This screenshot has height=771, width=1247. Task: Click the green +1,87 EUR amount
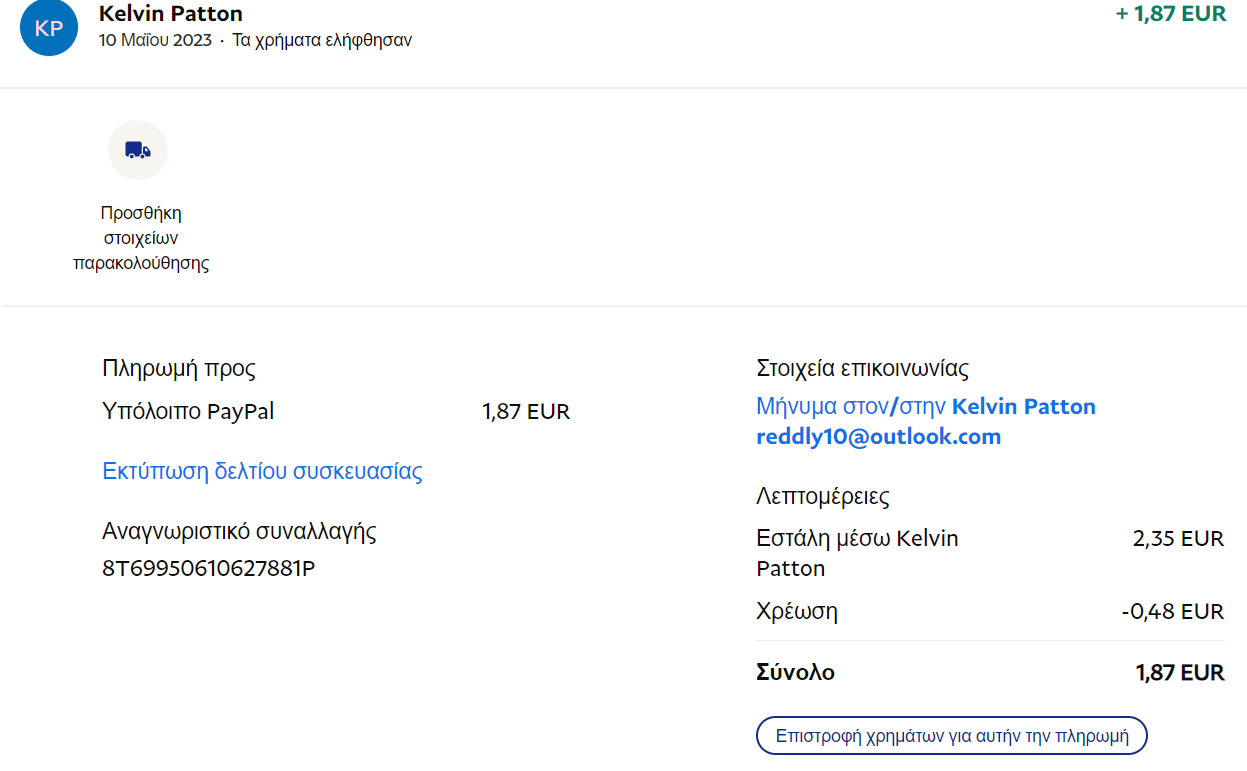pyautogui.click(x=1171, y=14)
